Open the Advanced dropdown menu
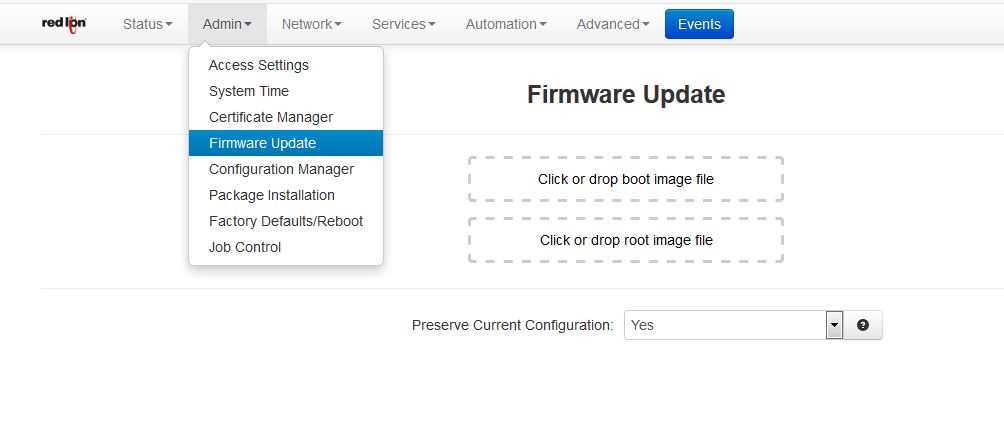 [x=613, y=24]
